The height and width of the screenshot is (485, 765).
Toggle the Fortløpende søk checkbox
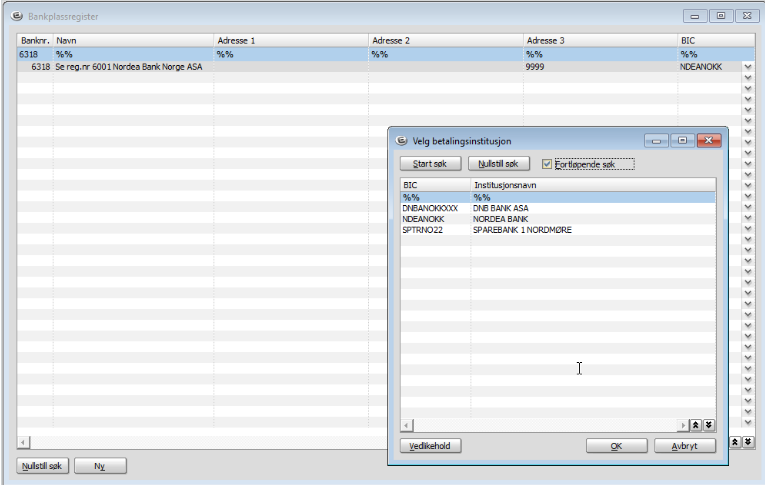coord(547,164)
